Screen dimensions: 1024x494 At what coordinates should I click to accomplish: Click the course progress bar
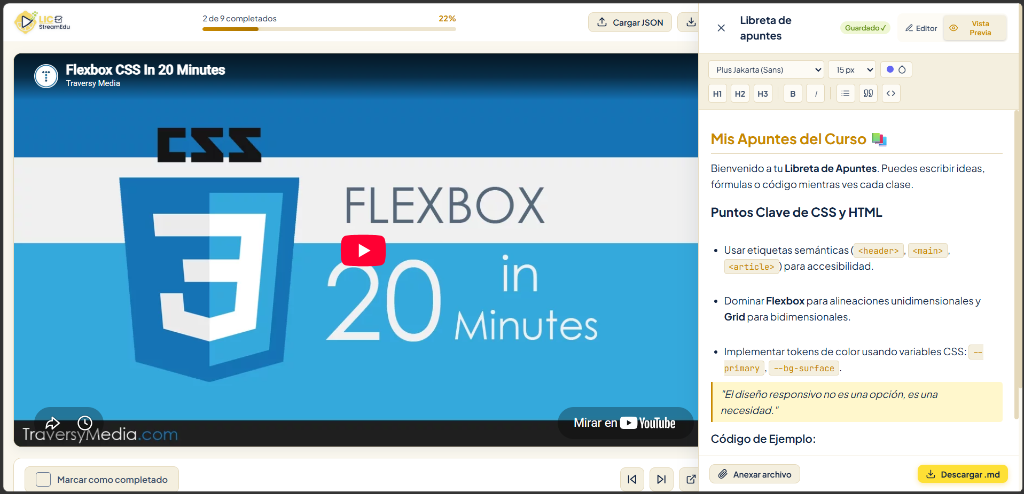[329, 29]
